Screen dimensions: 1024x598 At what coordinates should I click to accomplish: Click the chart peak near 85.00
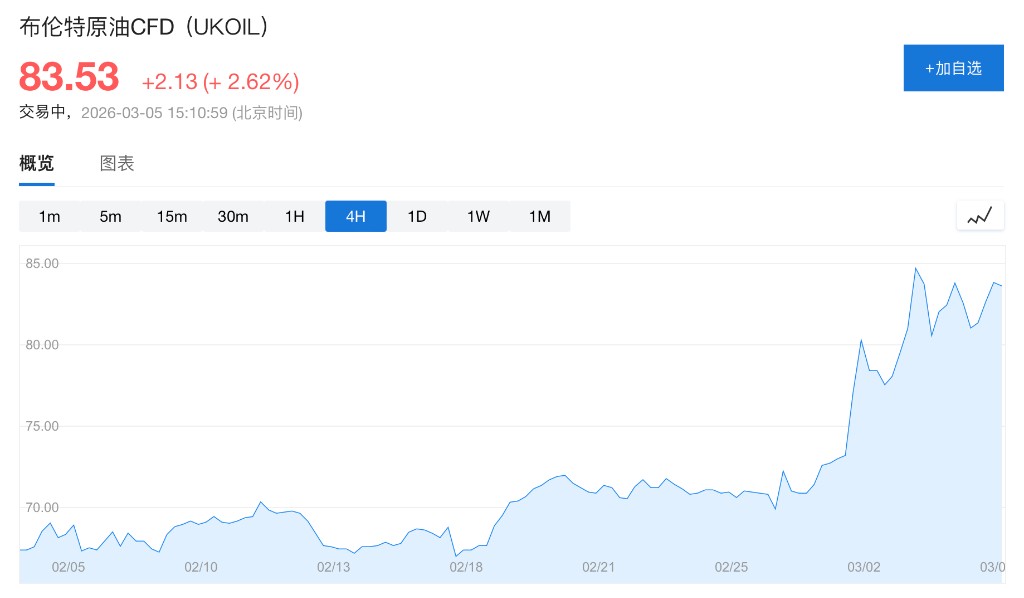click(x=915, y=268)
